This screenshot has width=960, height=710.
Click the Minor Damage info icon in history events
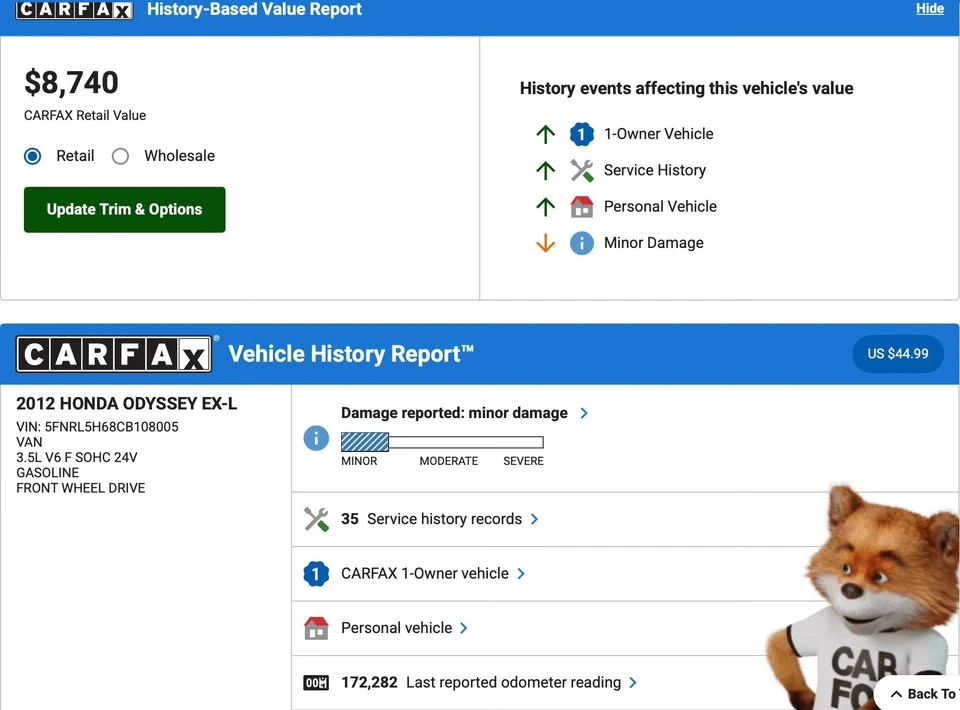click(582, 243)
